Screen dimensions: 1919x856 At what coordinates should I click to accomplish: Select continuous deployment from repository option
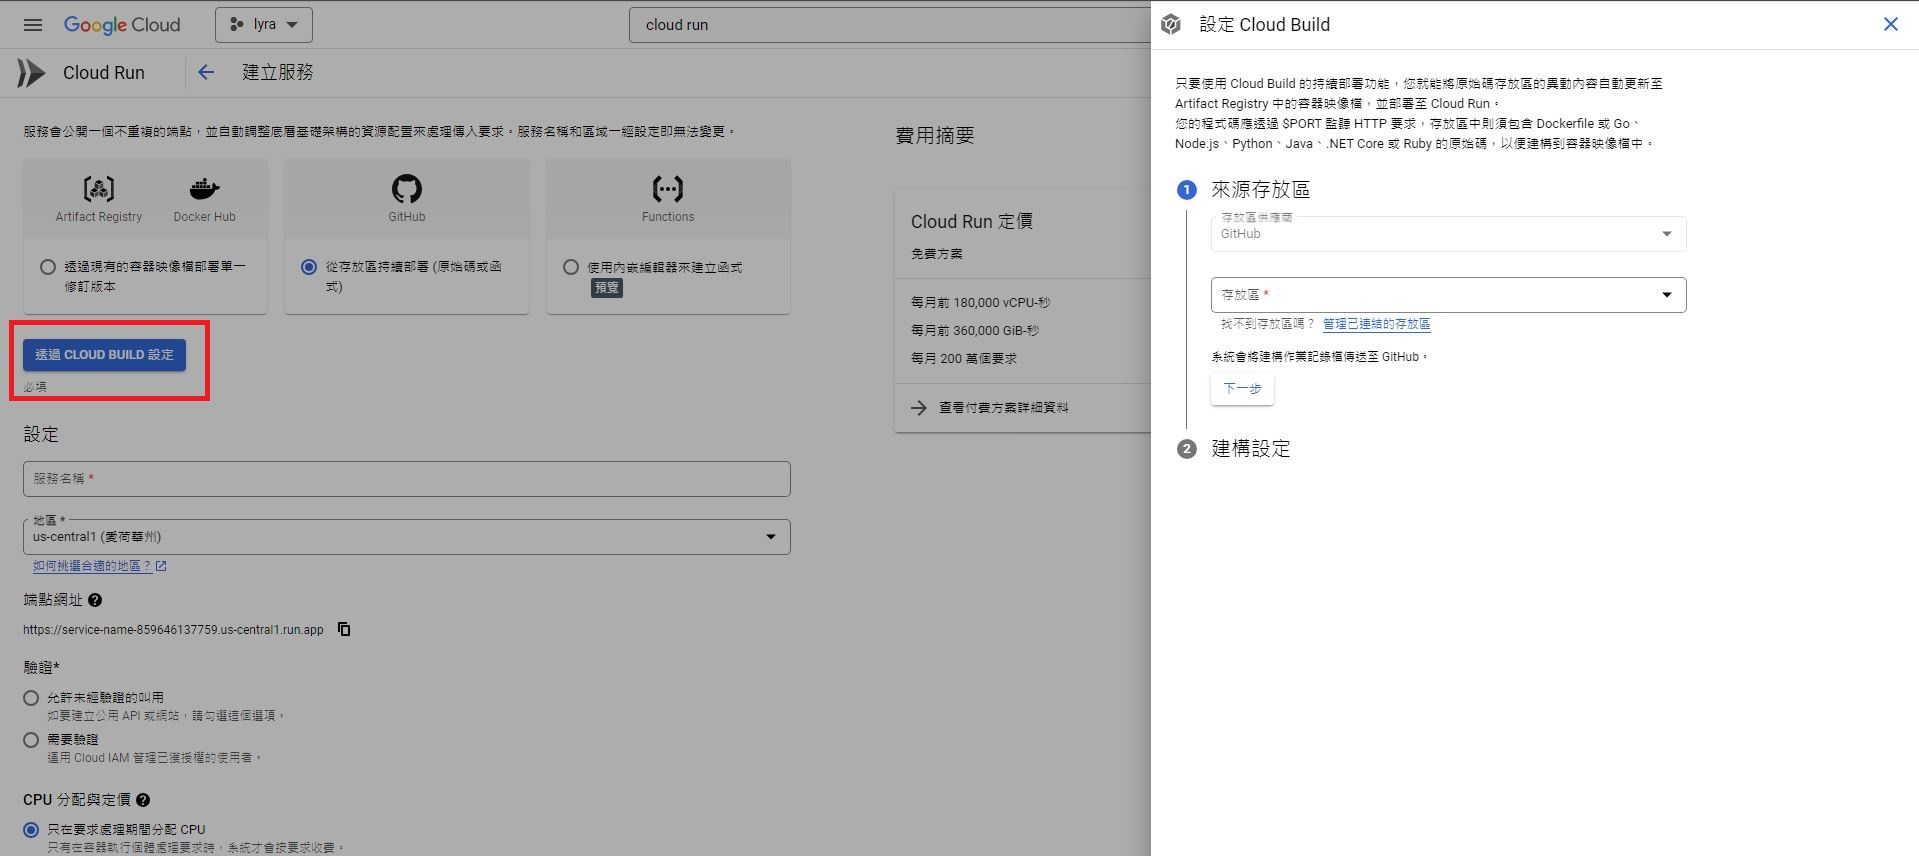click(x=309, y=267)
